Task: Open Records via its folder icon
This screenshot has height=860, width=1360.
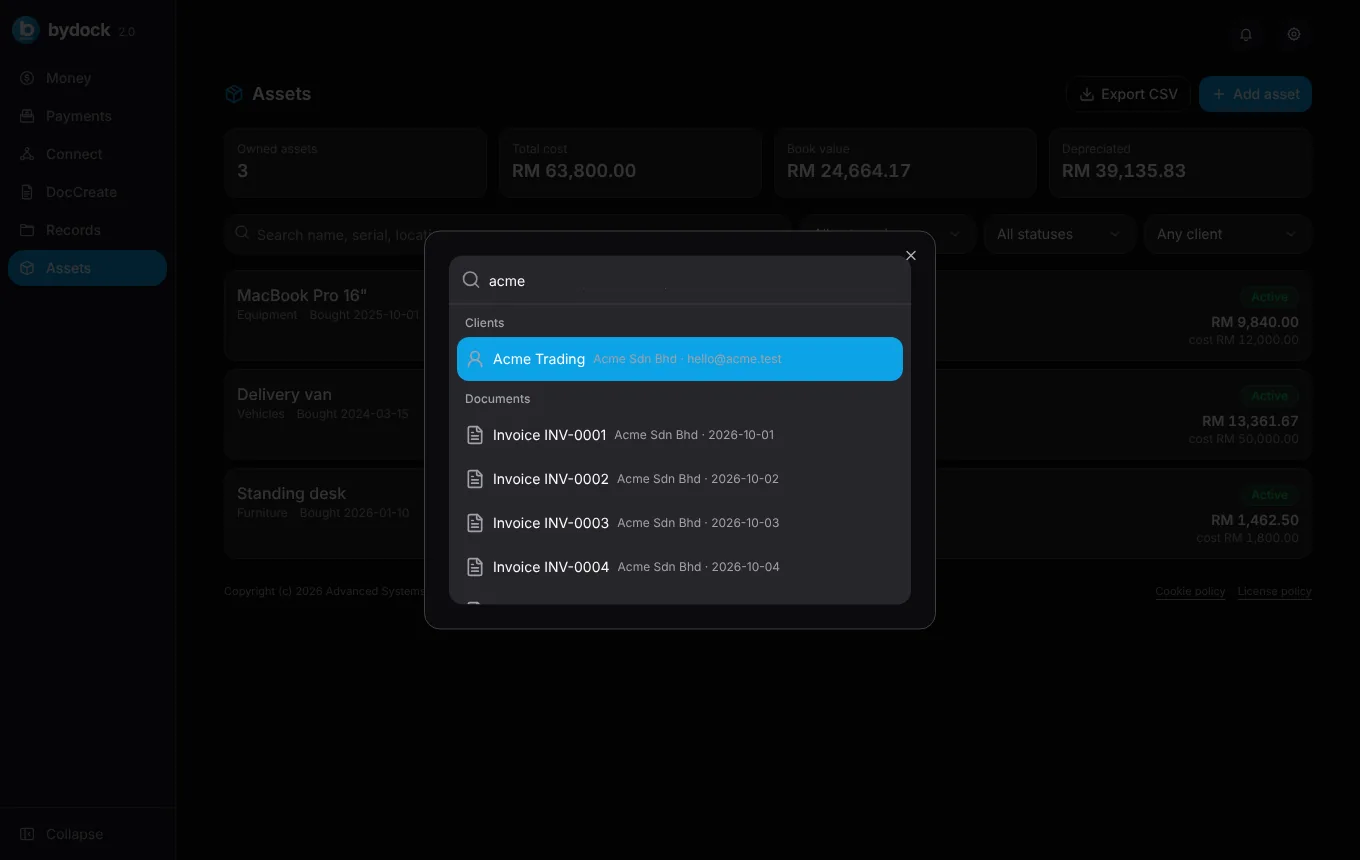Action: click(x=27, y=230)
